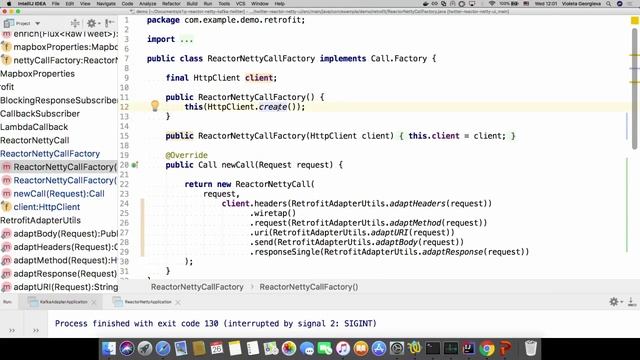
Task: Open IntelliJ IDEA from the dock
Action: click(x=469, y=349)
